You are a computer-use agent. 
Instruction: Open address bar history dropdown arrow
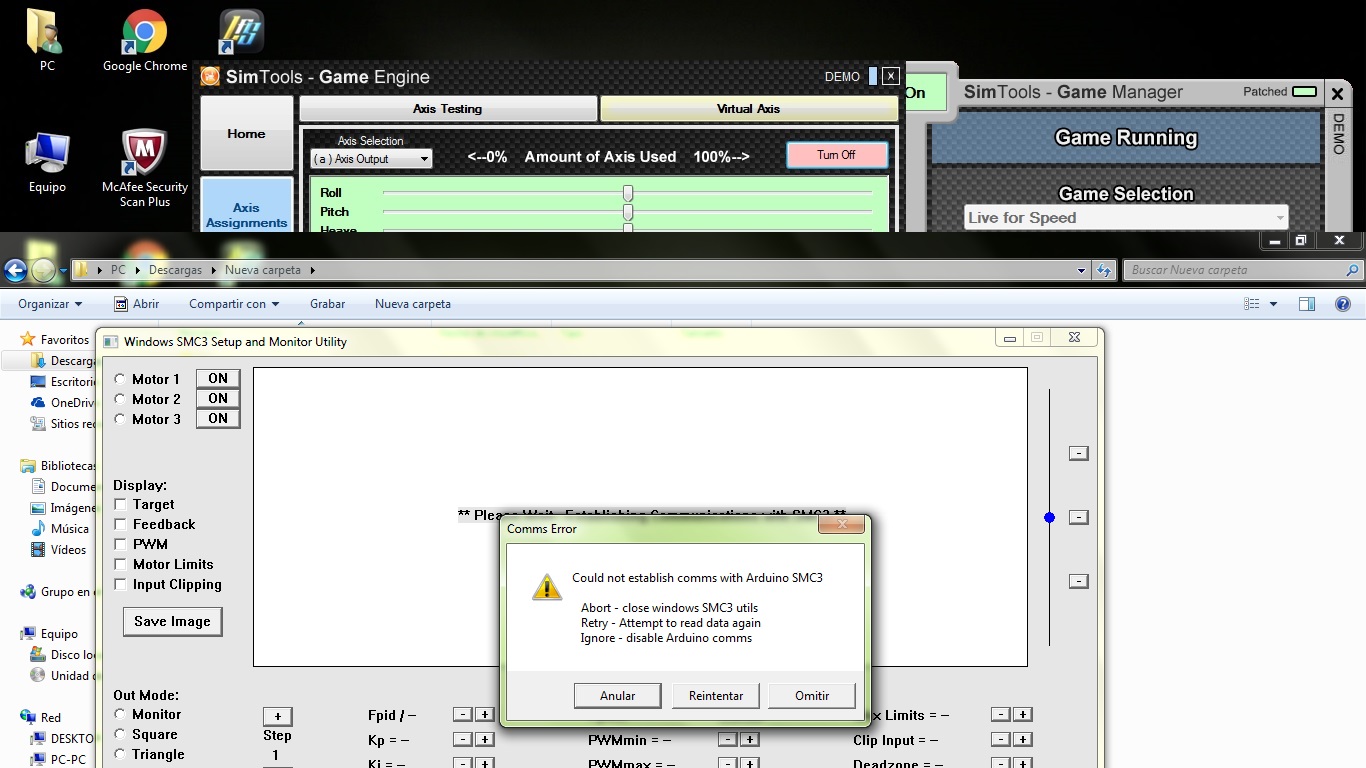pos(1081,270)
